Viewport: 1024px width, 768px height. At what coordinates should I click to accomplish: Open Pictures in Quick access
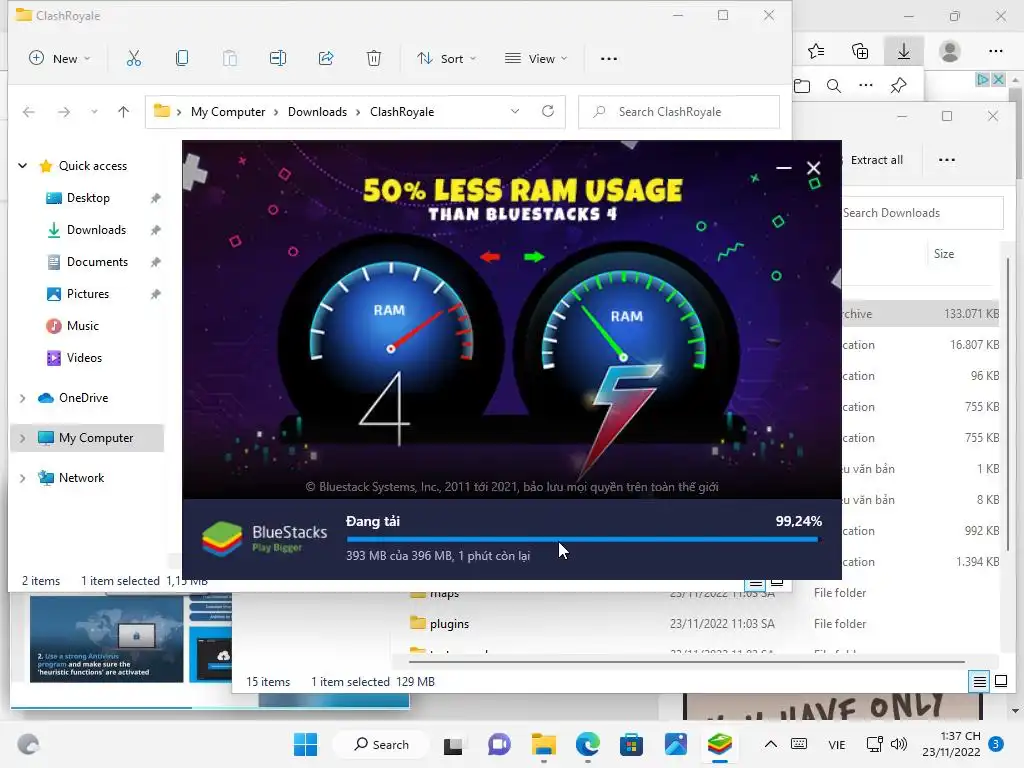88,294
